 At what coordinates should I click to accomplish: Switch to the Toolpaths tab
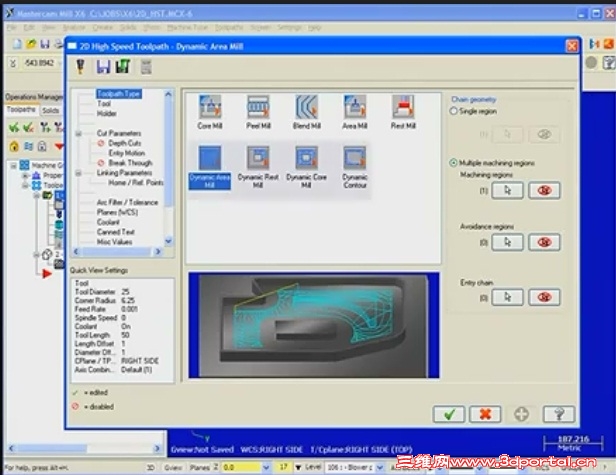pos(21,110)
